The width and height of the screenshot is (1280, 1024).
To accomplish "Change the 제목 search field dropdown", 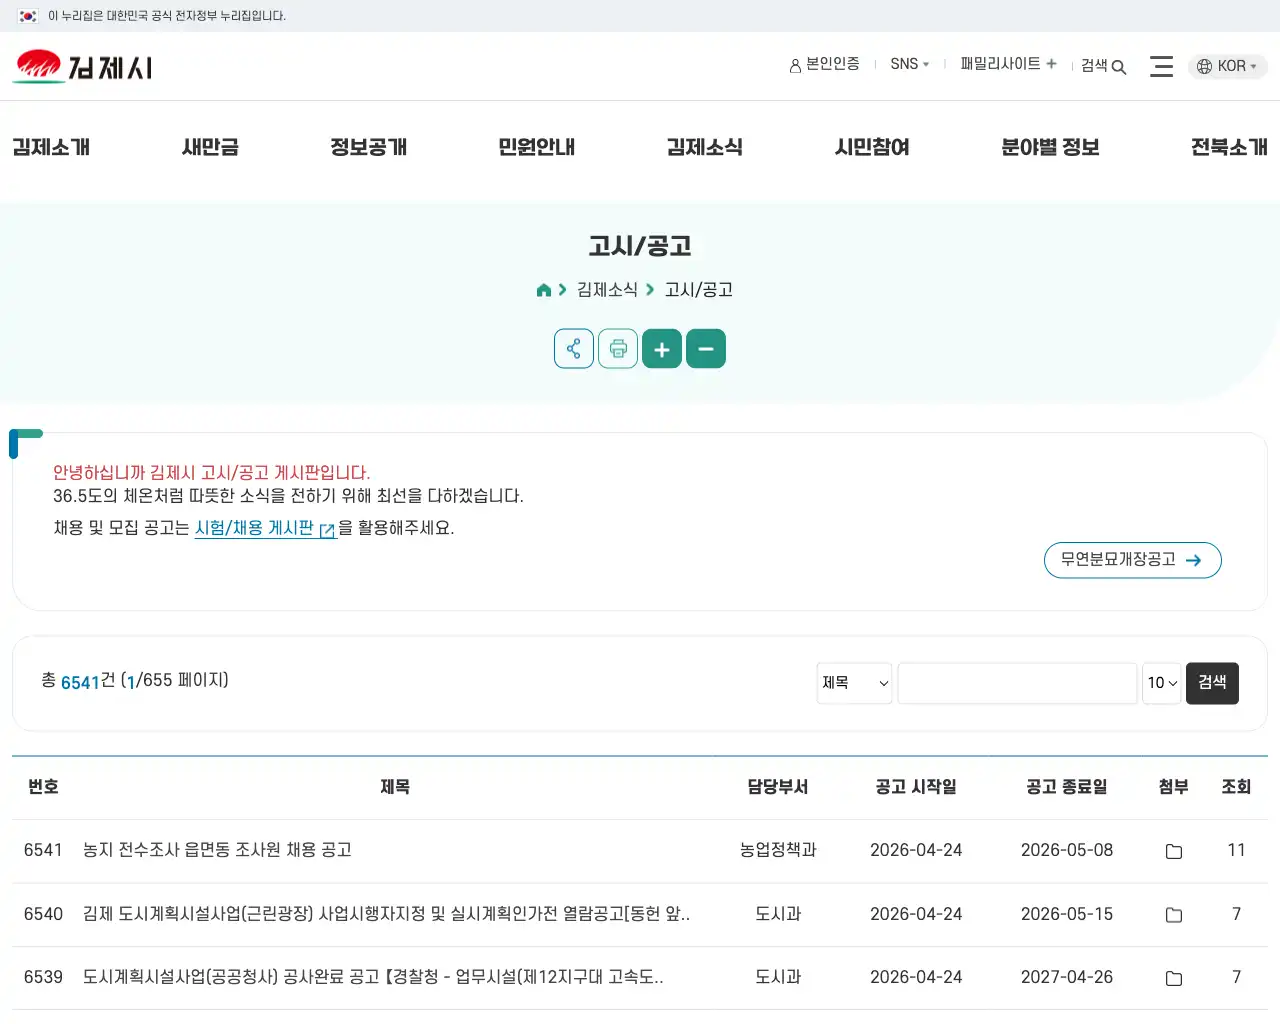I will coord(853,683).
